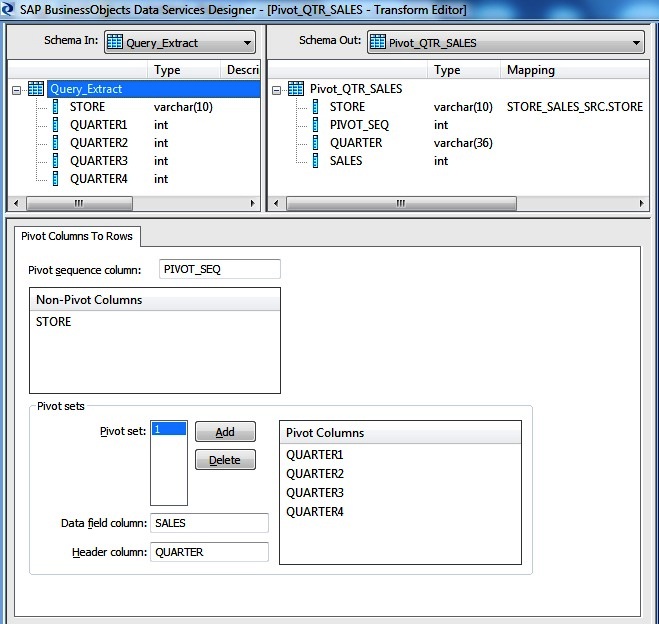Click the Pivot Columns list header
Screen dimensions: 659x624
click(400, 433)
